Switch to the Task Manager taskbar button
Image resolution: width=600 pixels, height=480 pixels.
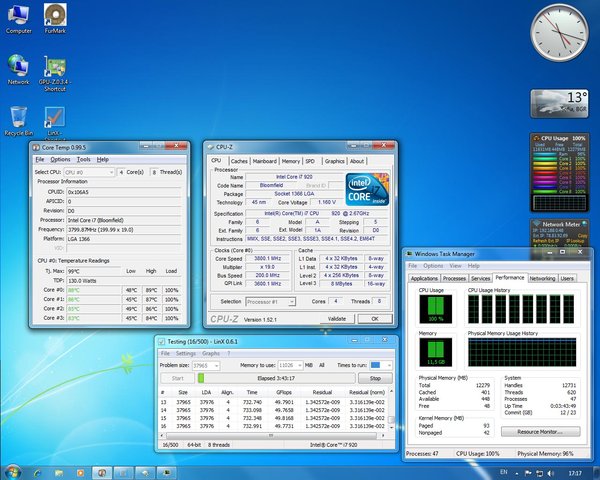pos(167,473)
